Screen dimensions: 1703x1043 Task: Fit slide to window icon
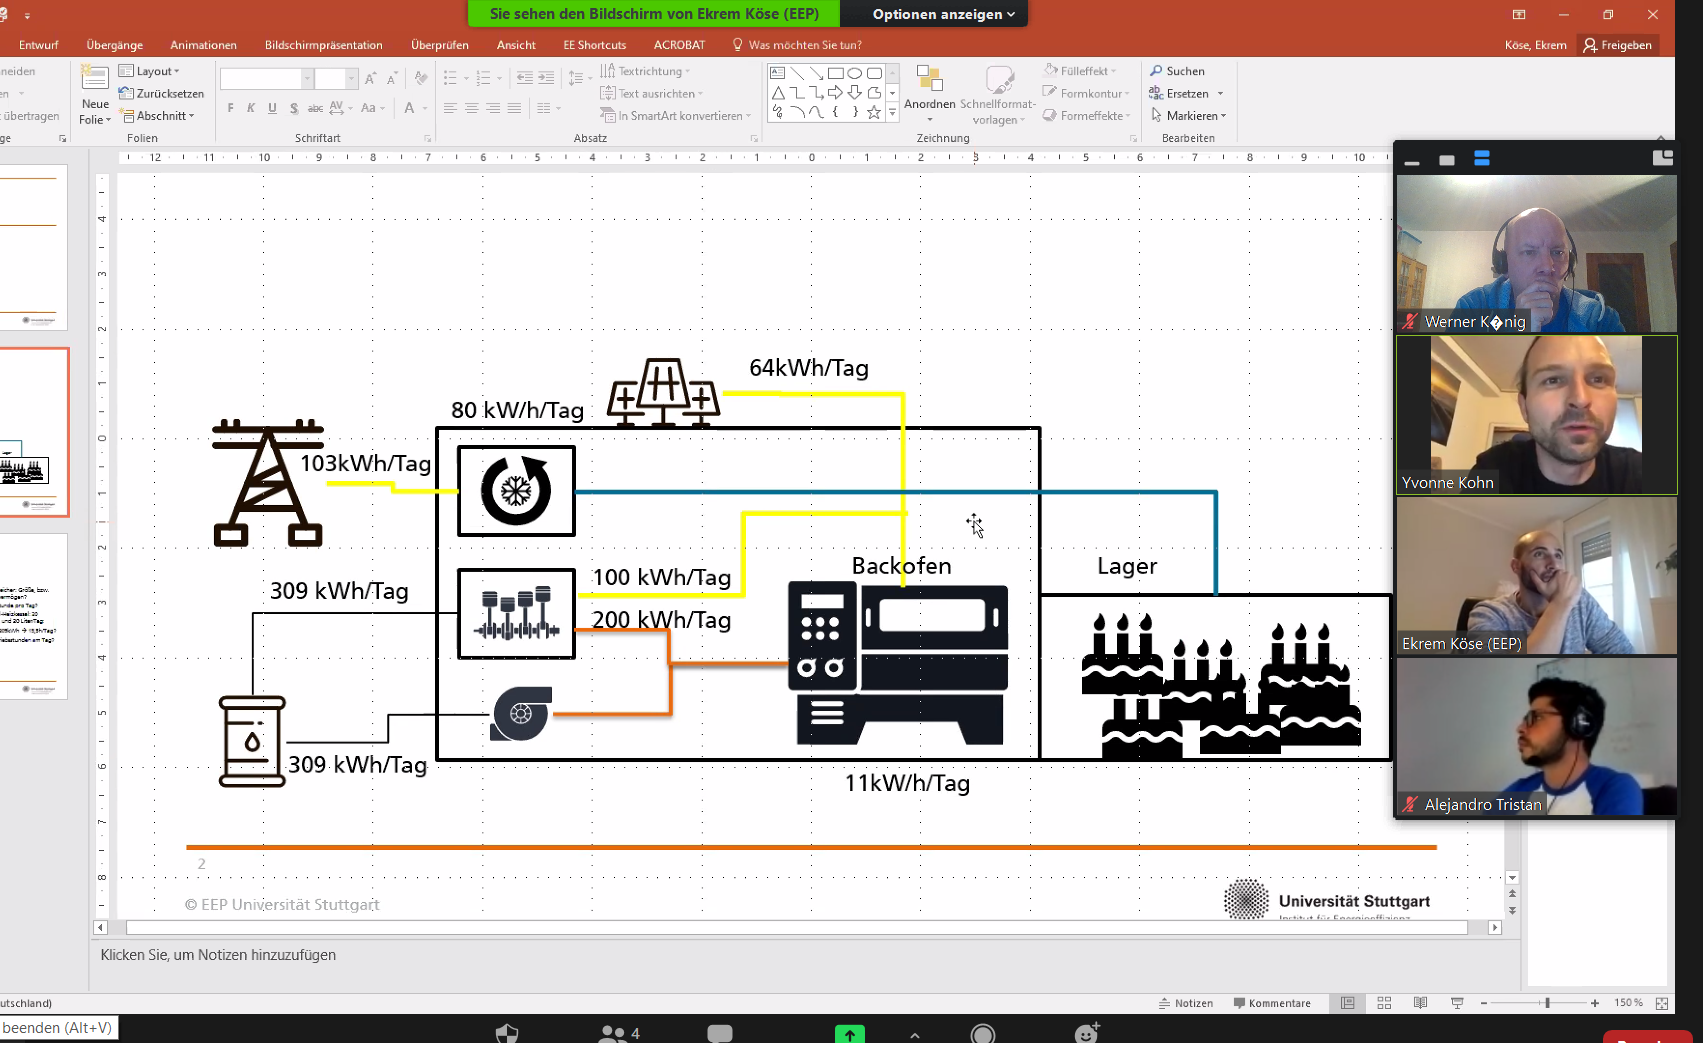tap(1662, 1003)
